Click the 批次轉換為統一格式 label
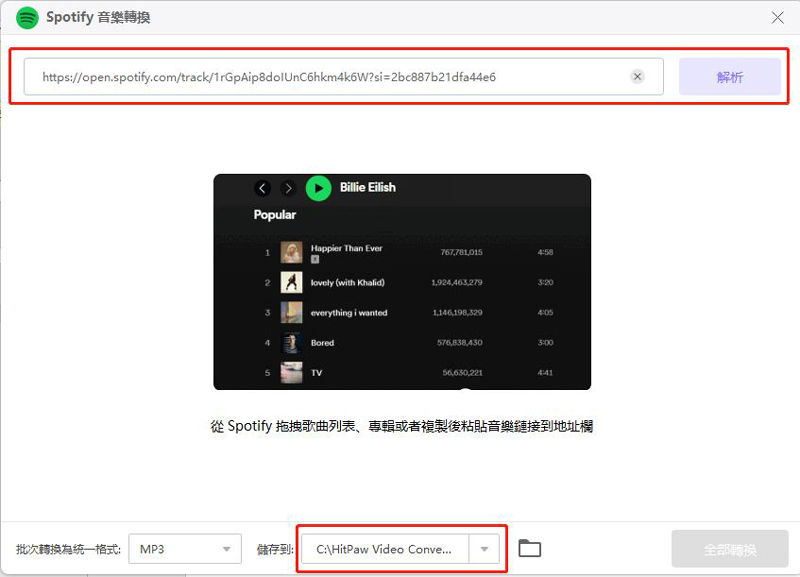The width and height of the screenshot is (800, 577). pyautogui.click(x=68, y=549)
